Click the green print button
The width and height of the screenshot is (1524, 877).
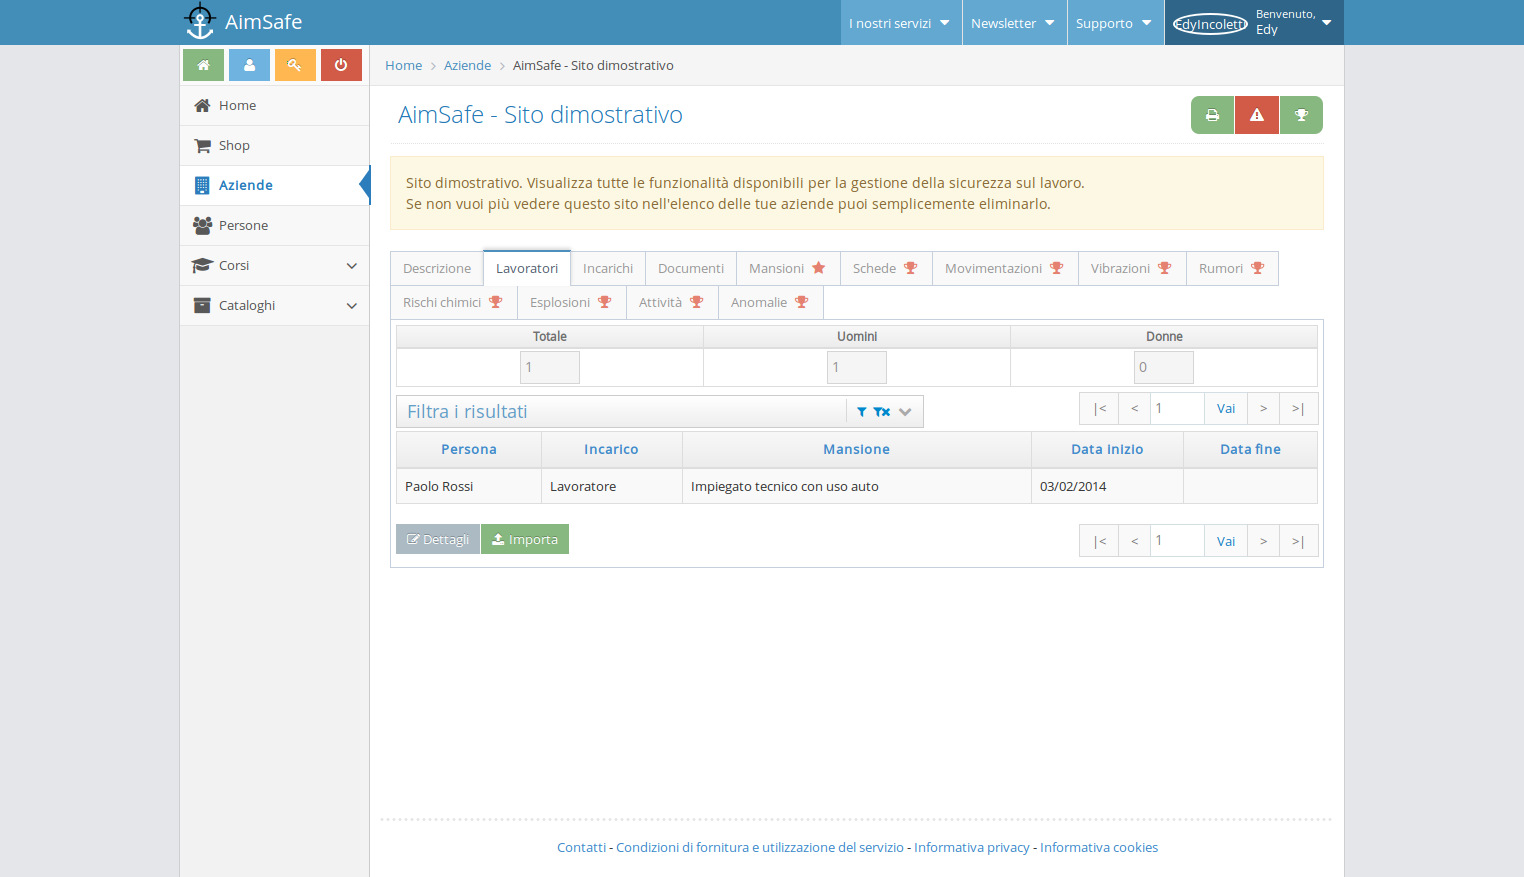(1212, 115)
